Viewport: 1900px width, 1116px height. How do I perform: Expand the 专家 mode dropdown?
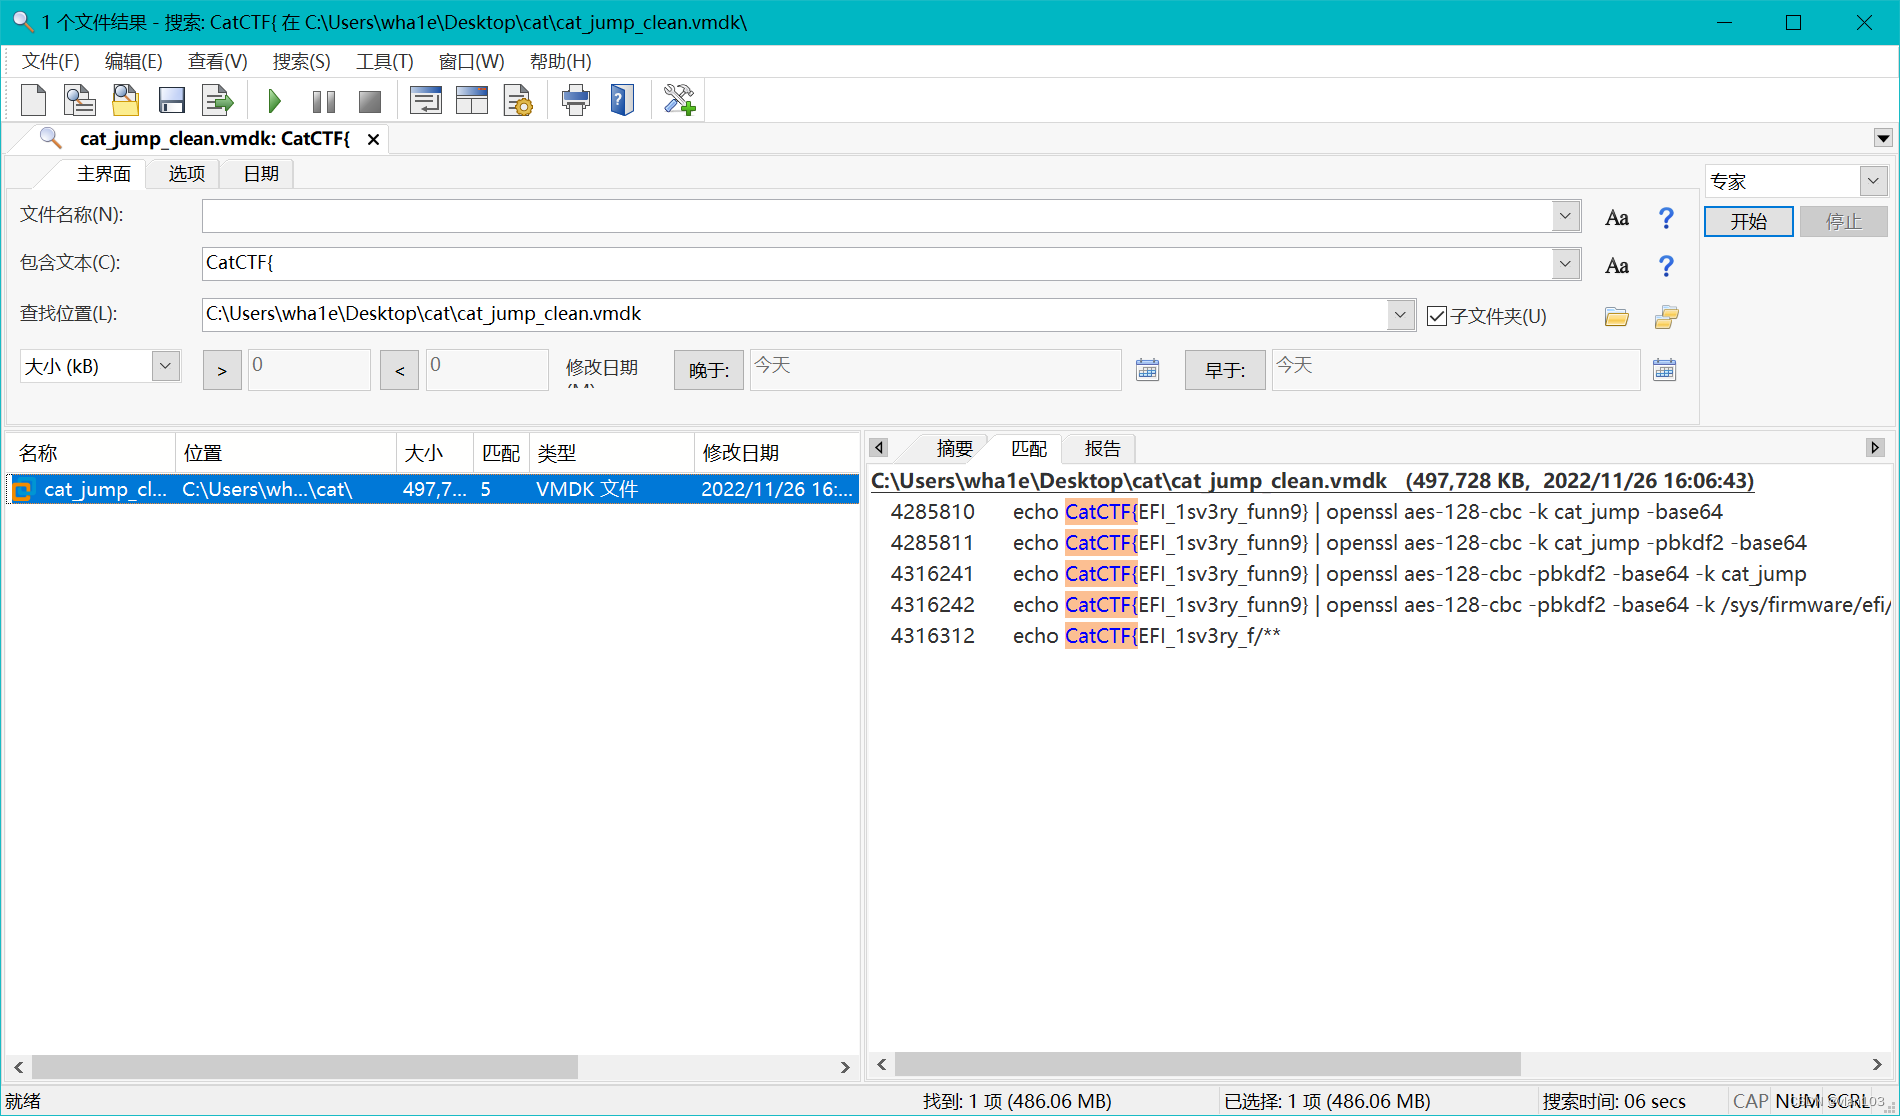pyautogui.click(x=1873, y=181)
